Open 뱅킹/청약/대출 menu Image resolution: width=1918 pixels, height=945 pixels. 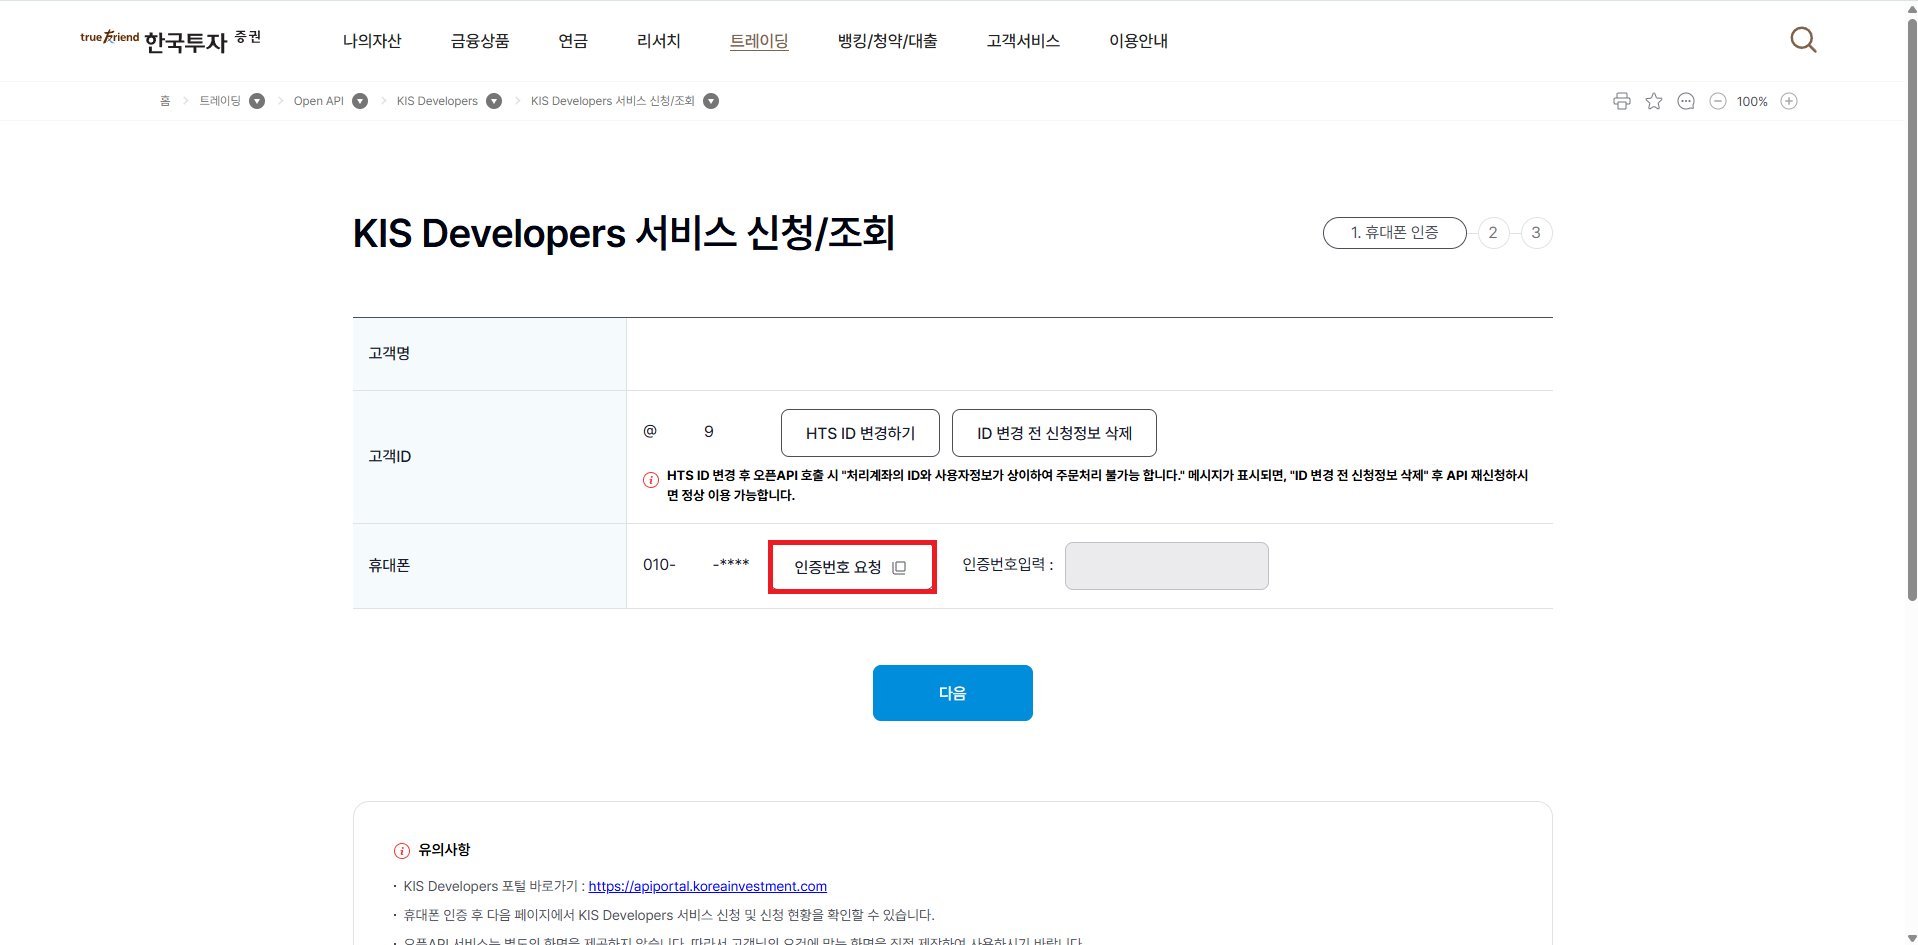[x=888, y=41]
